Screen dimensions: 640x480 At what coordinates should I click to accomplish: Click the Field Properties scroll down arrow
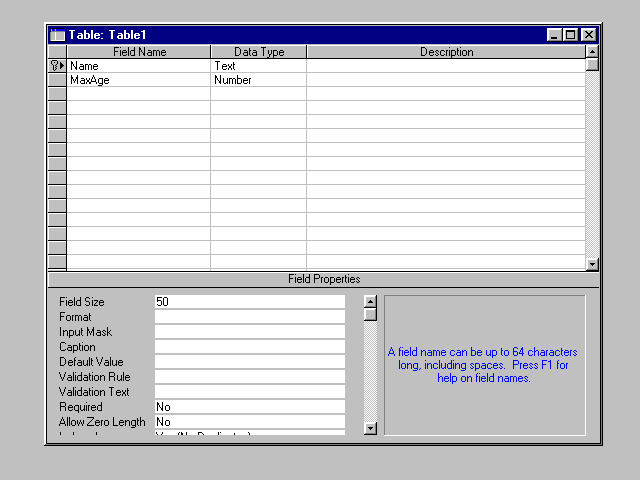(370, 428)
